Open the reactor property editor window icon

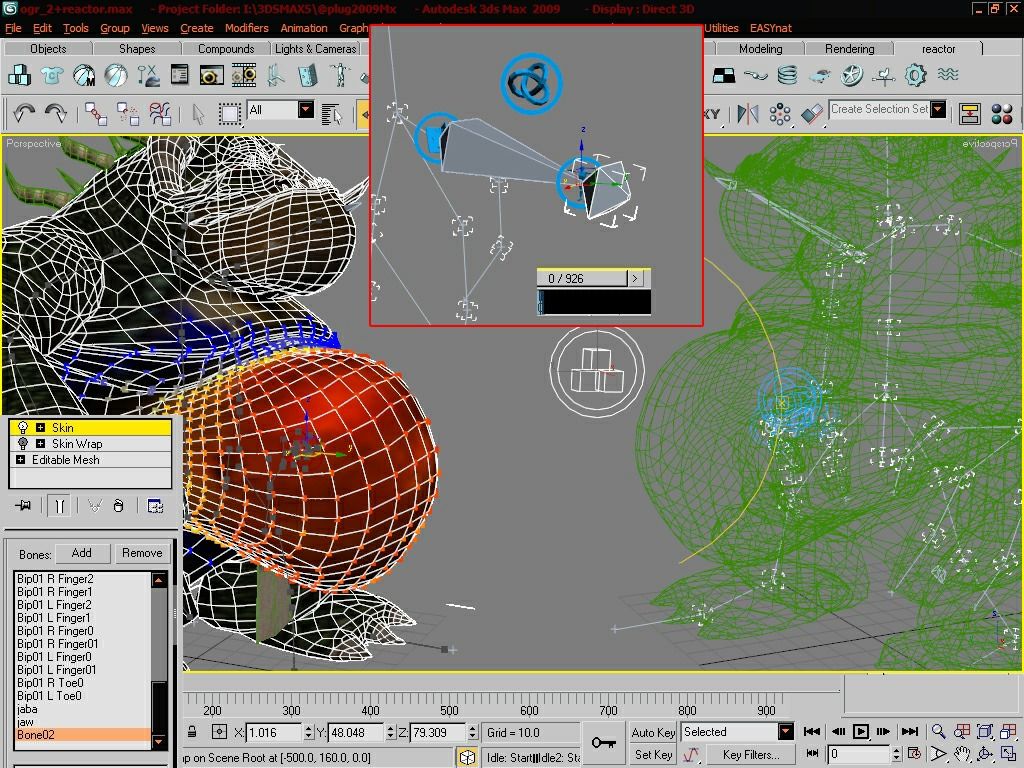click(x=180, y=76)
